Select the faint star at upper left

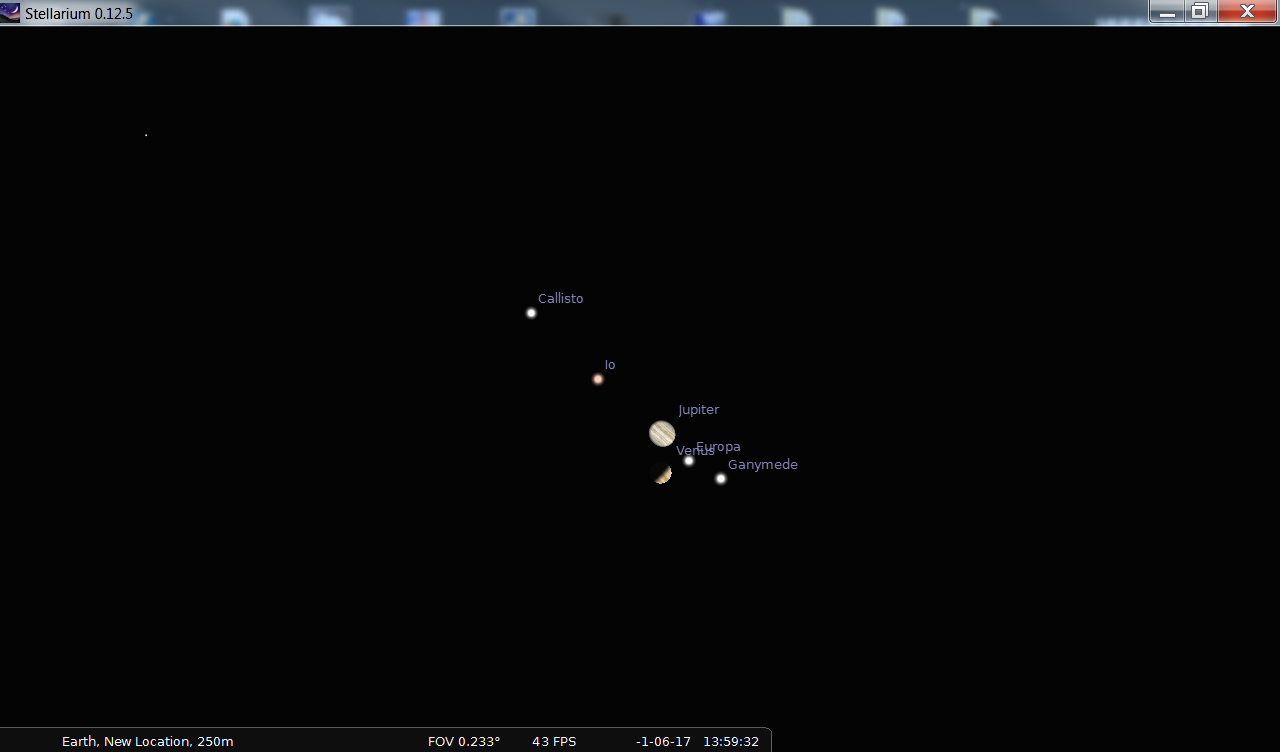click(x=146, y=135)
